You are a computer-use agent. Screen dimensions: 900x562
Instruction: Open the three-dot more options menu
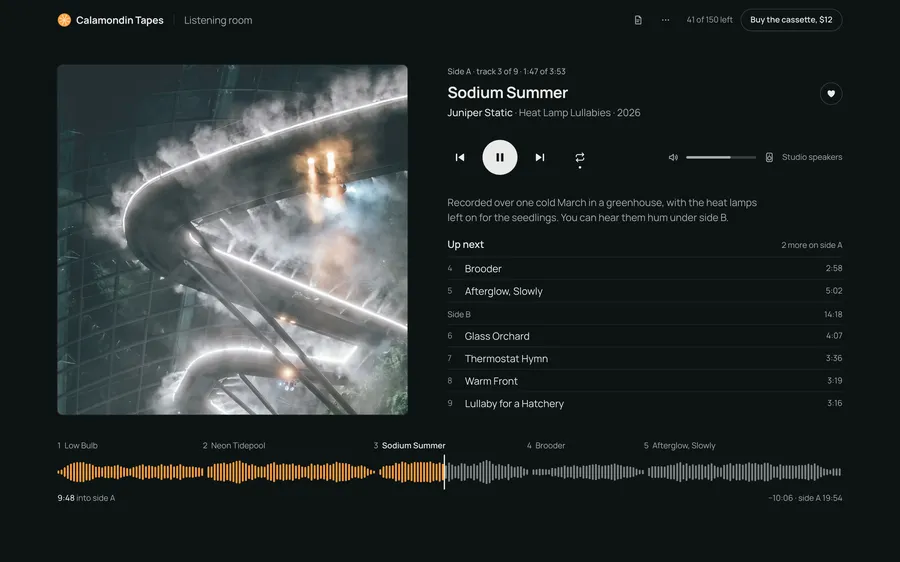tap(665, 20)
